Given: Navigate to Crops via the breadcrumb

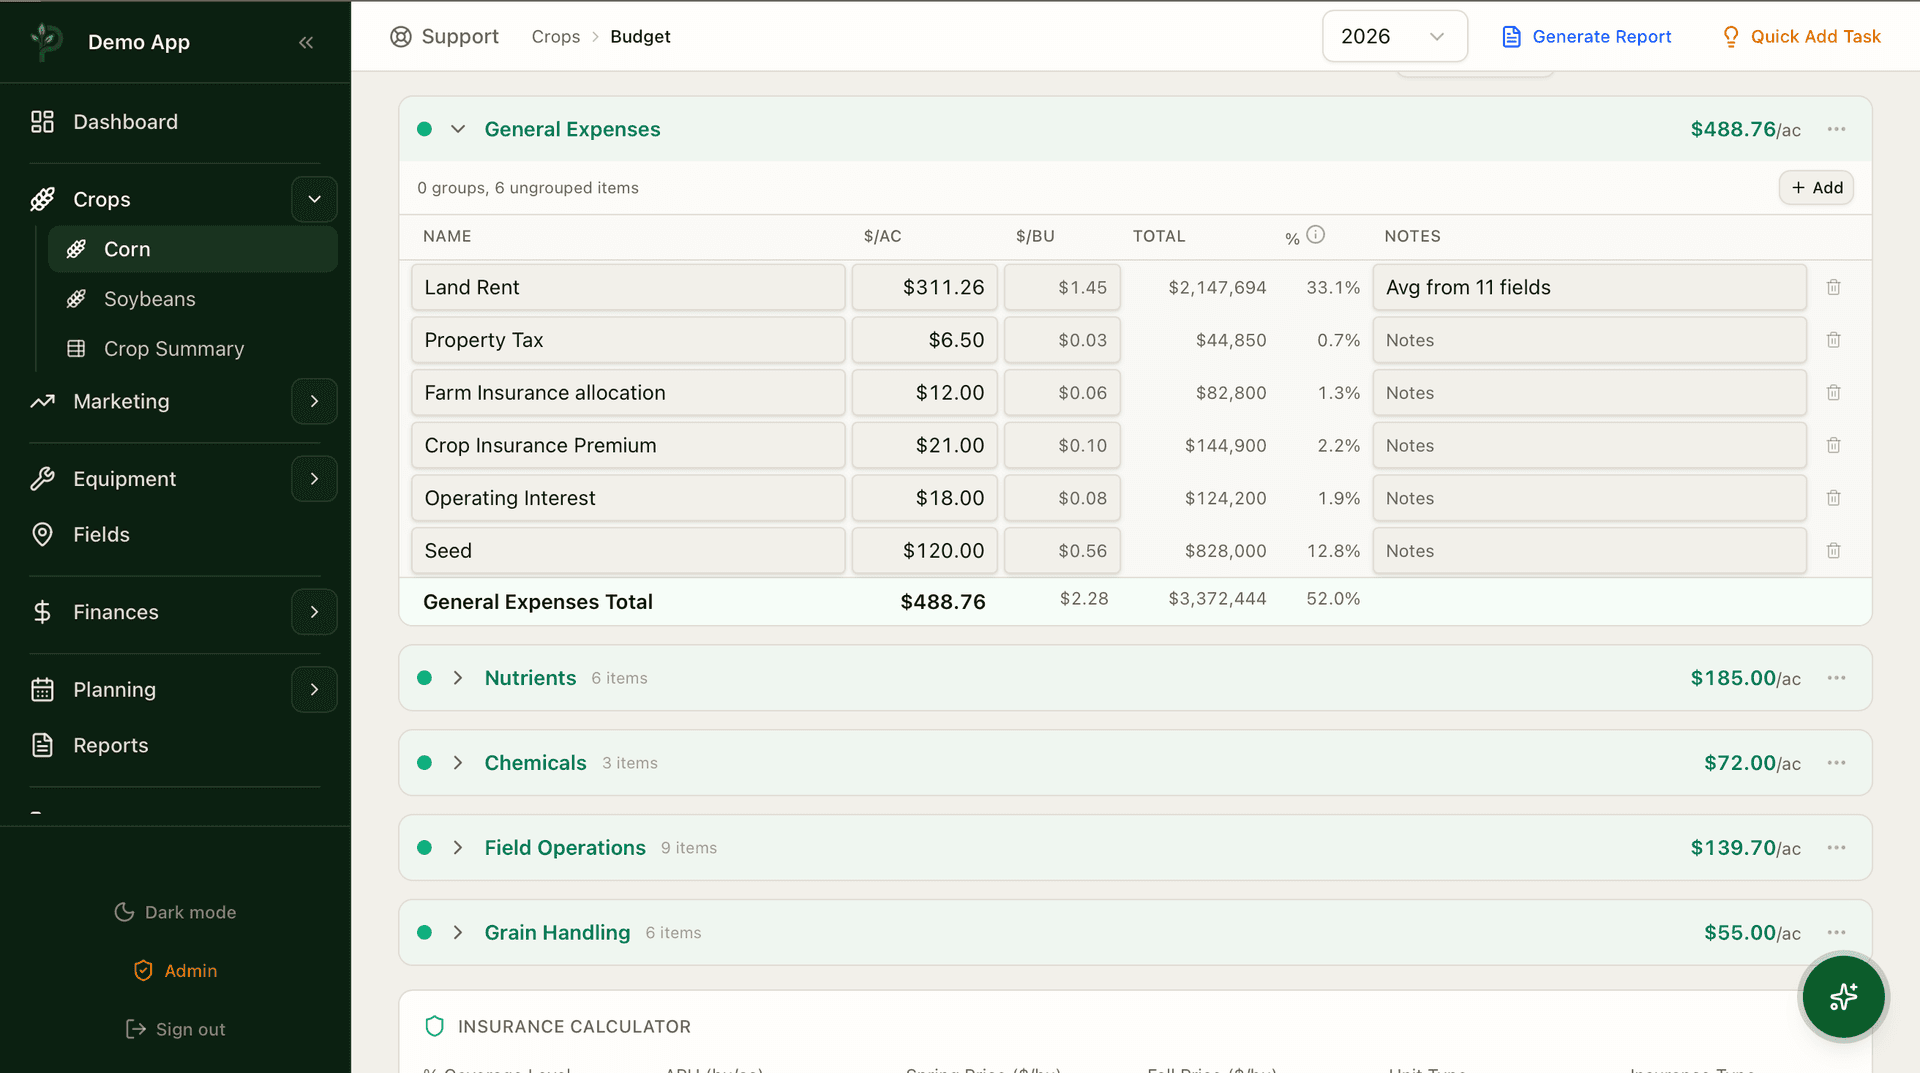Looking at the screenshot, I should point(556,36).
